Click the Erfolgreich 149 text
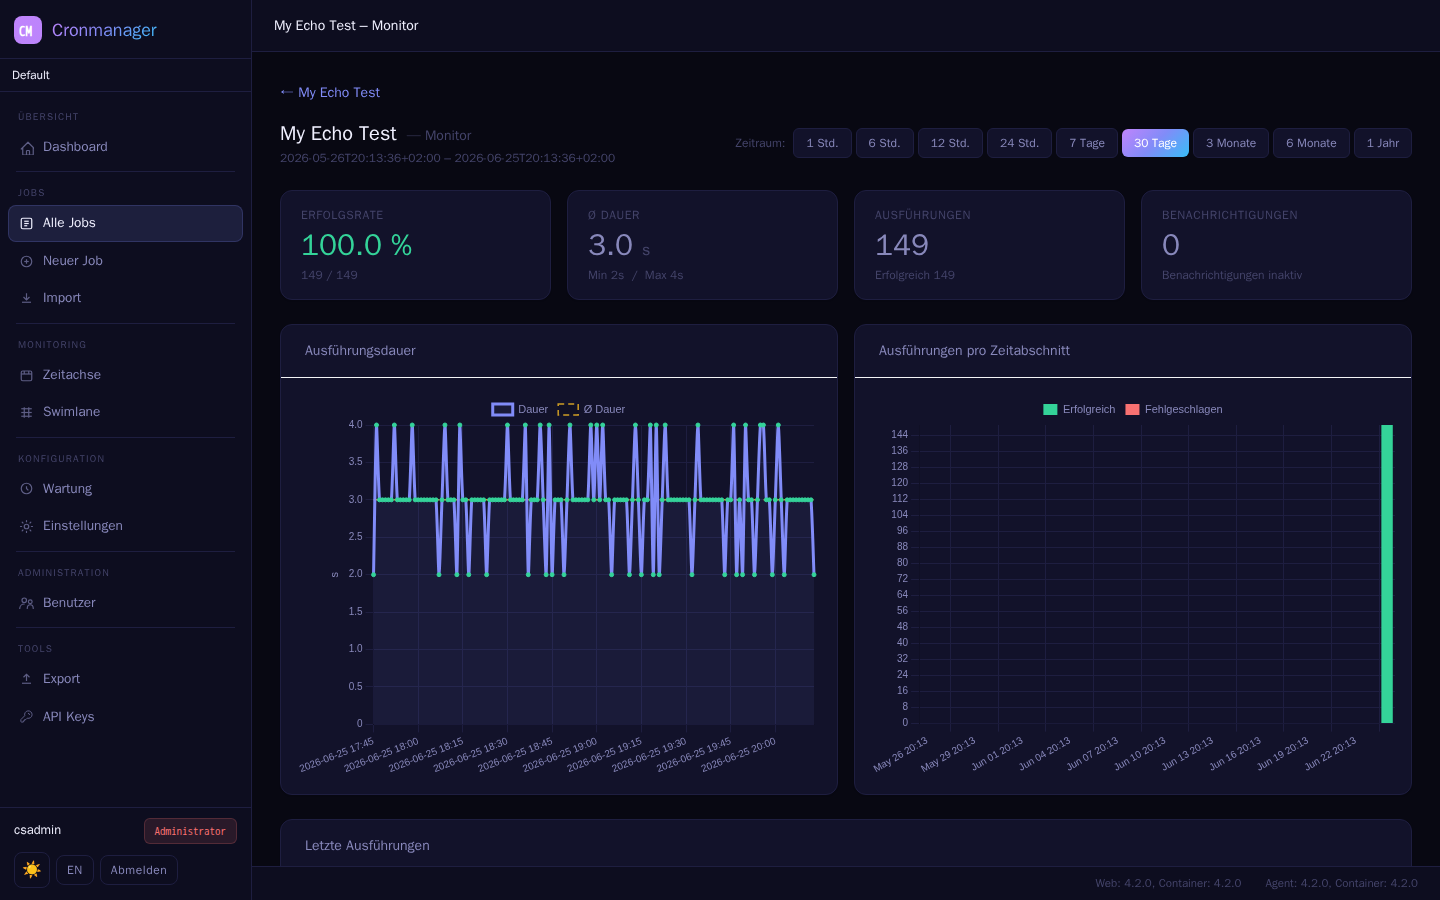Image resolution: width=1440 pixels, height=900 pixels. 915,275
